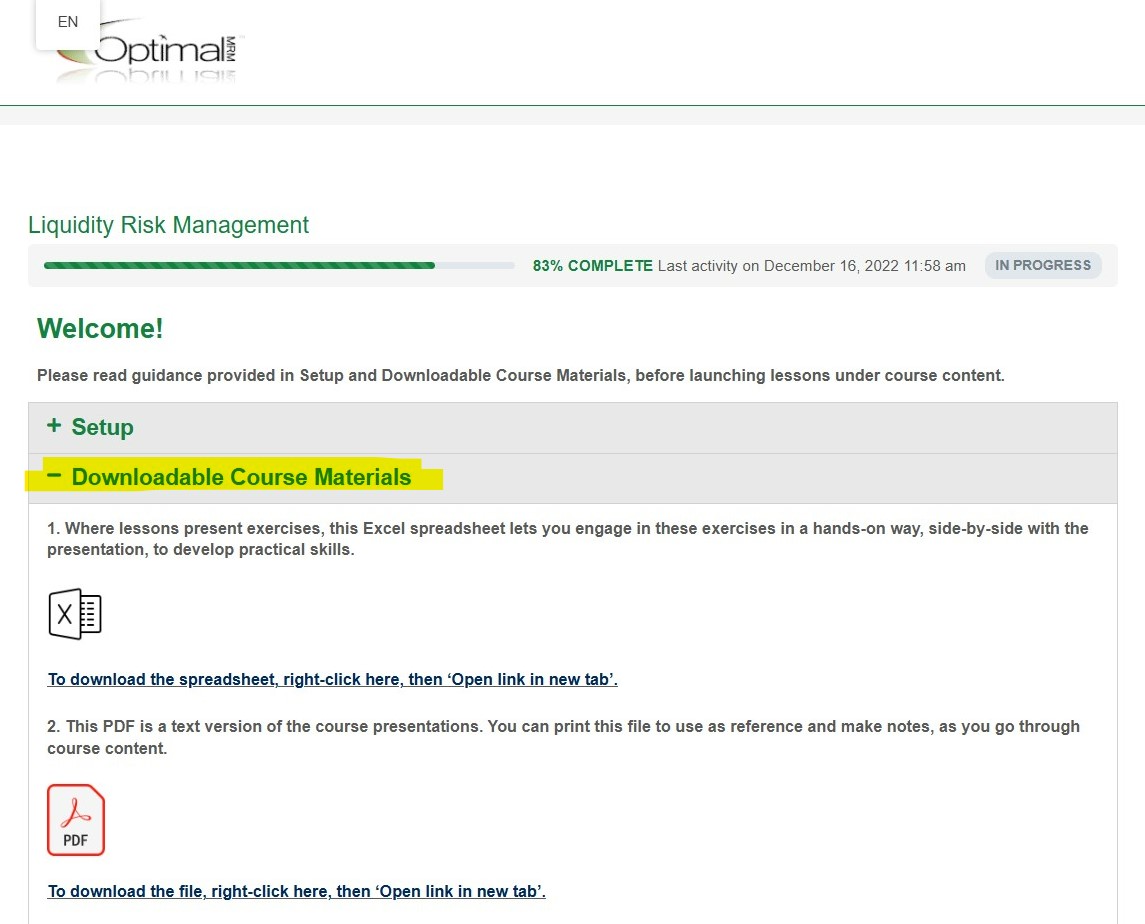Click the Excel spreadsheet file icon

(x=75, y=614)
